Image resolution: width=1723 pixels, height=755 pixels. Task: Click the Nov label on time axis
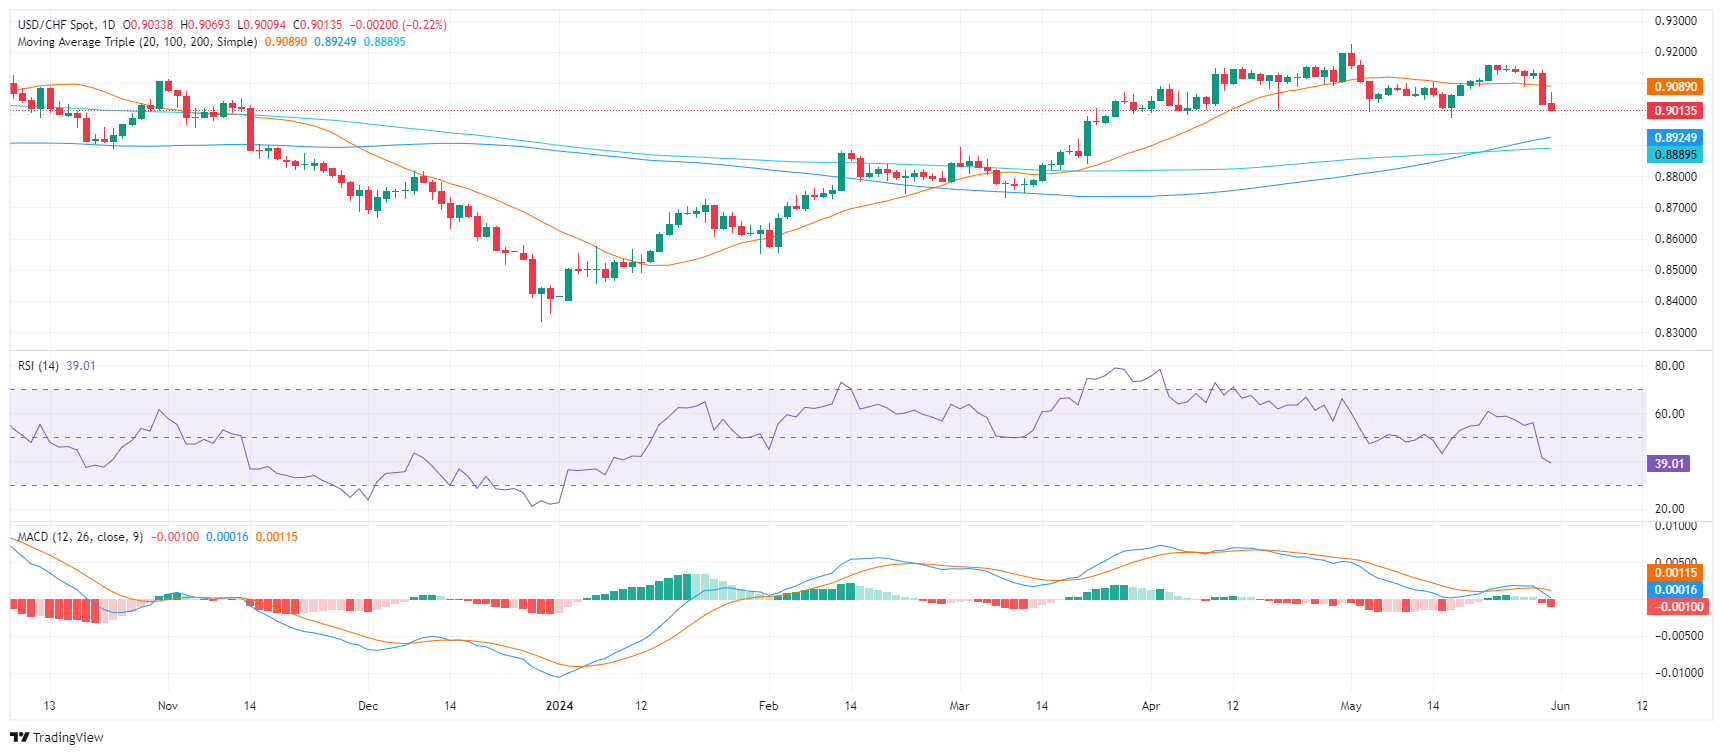168,706
